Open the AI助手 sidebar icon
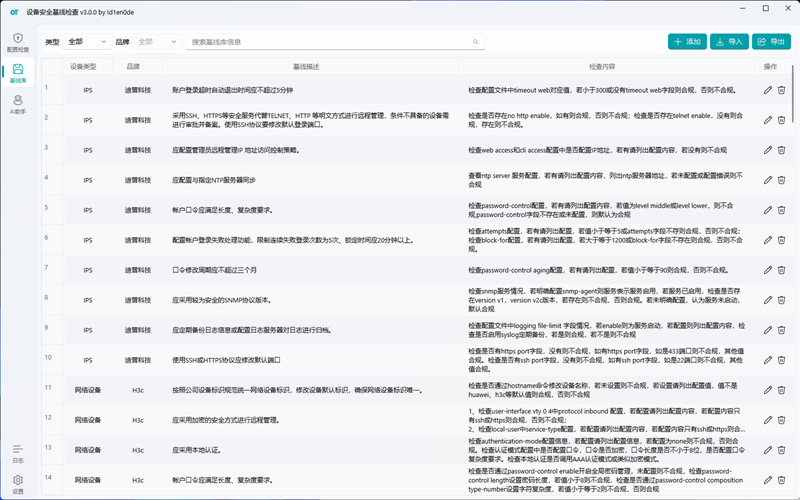 18,100
